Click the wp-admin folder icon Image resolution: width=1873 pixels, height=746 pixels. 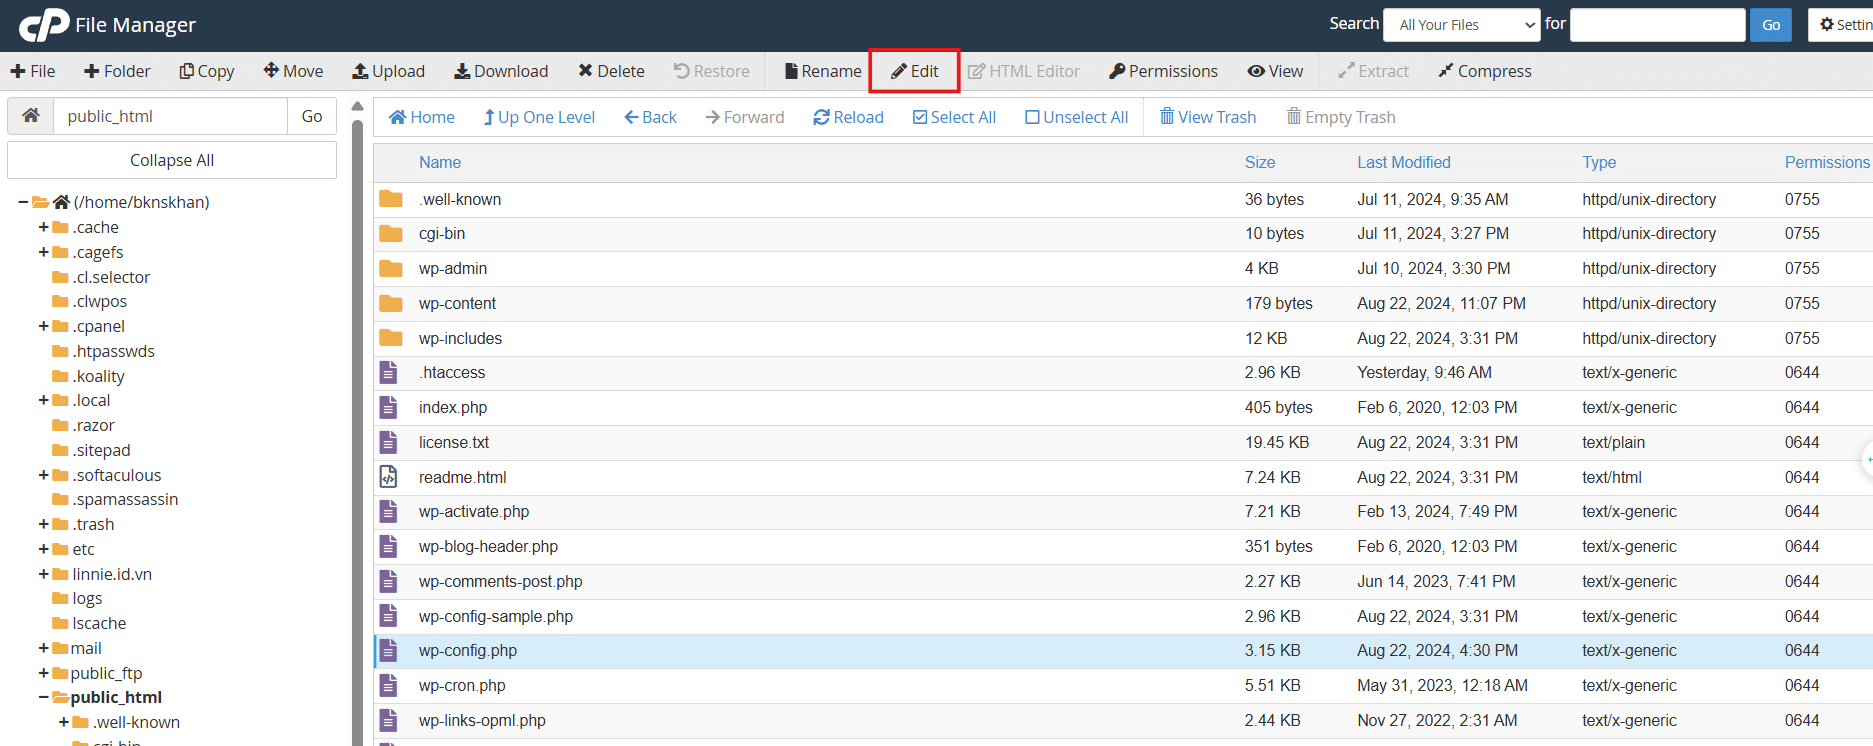(391, 268)
